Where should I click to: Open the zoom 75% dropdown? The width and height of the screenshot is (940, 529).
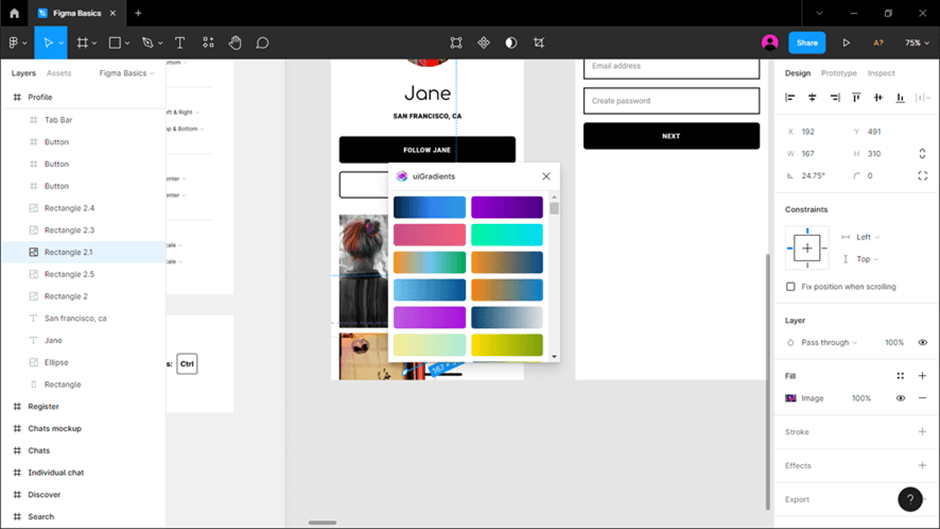[x=917, y=43]
